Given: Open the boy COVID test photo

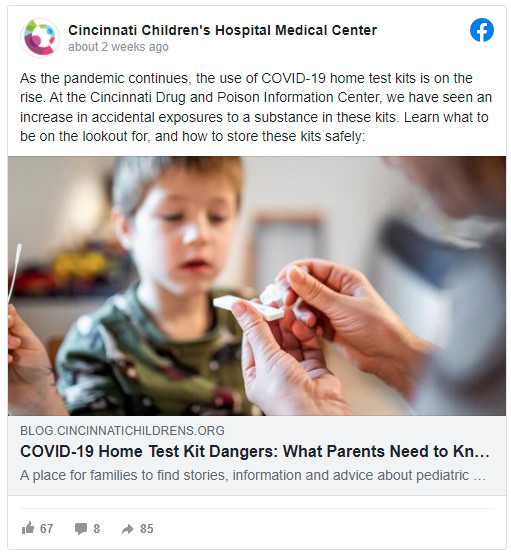Looking at the screenshot, I should (257, 286).
